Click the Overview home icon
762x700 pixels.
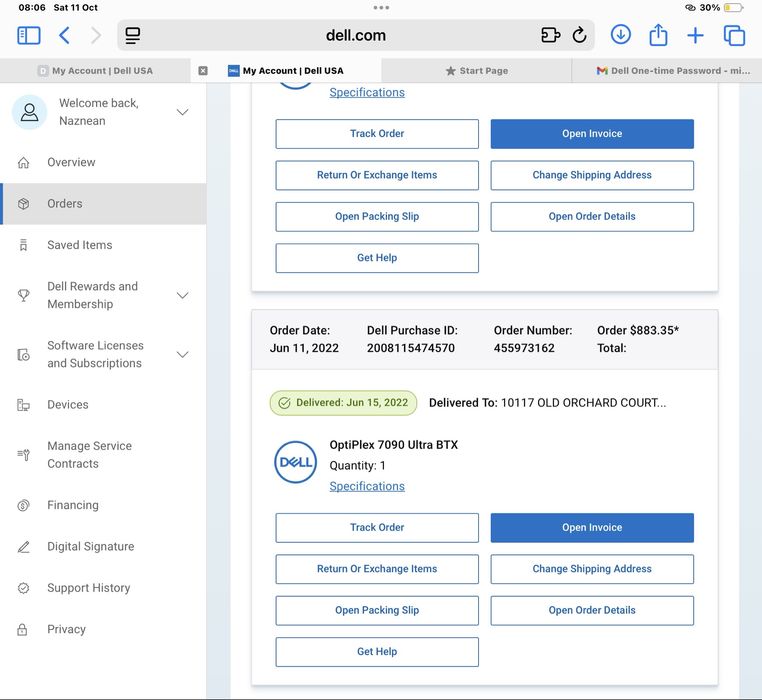click(x=23, y=162)
